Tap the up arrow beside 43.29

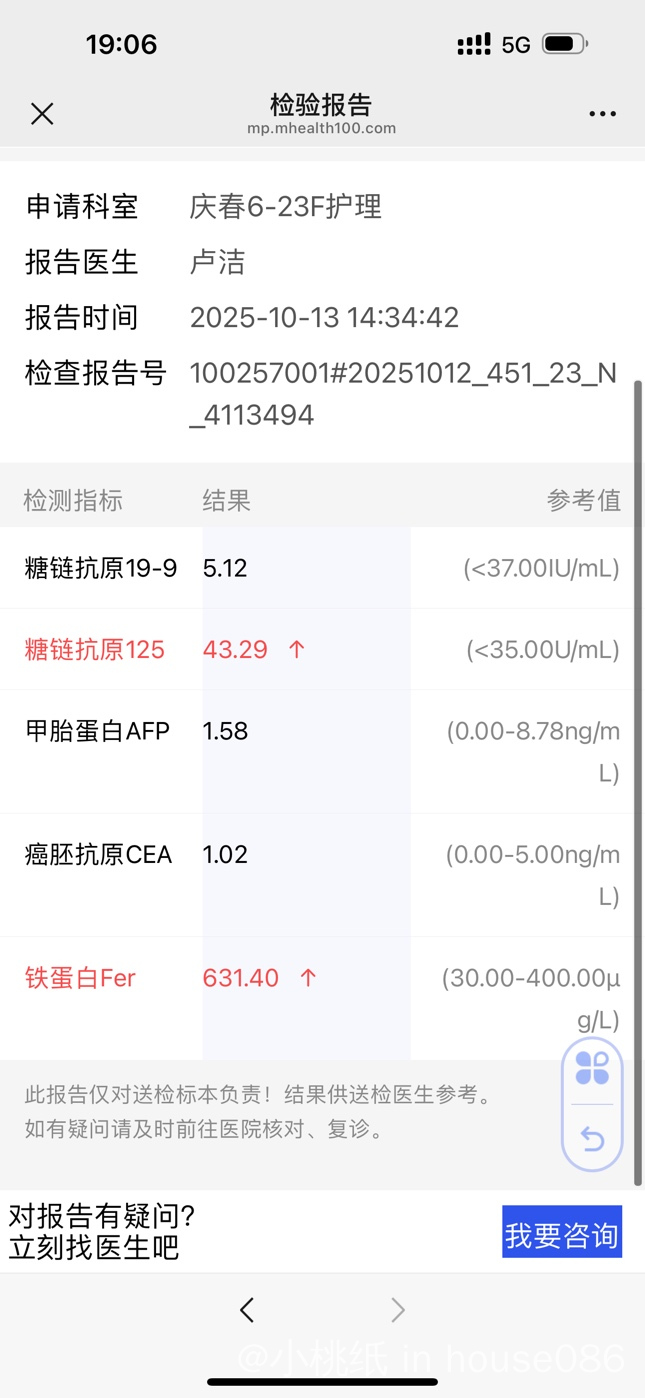296,650
